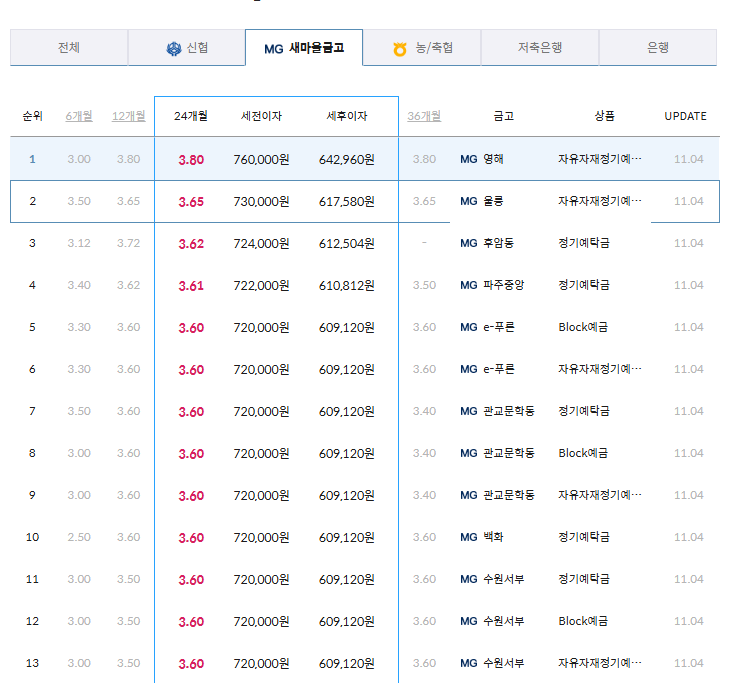Sort by the 12개월 column link
The width and height of the screenshot is (744, 683).
(x=129, y=116)
